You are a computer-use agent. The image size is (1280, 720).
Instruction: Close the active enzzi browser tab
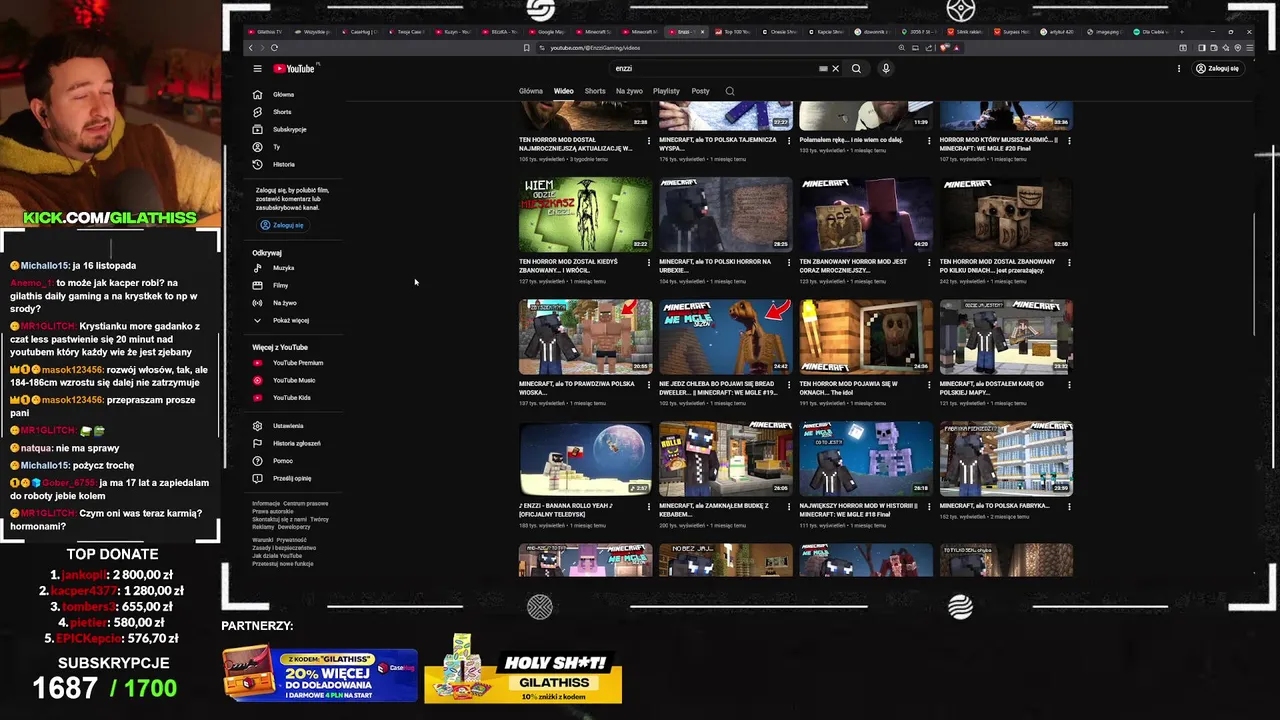[702, 32]
